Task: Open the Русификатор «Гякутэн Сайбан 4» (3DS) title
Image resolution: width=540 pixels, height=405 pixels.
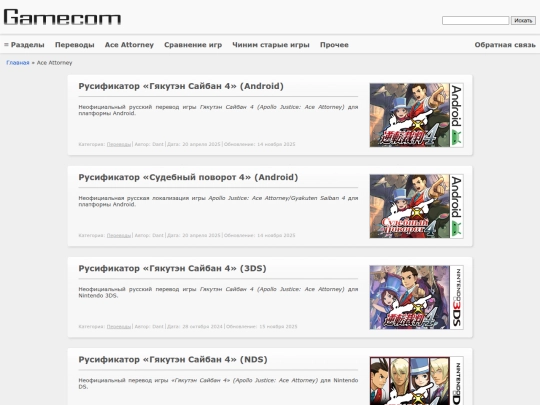Action: (x=172, y=268)
